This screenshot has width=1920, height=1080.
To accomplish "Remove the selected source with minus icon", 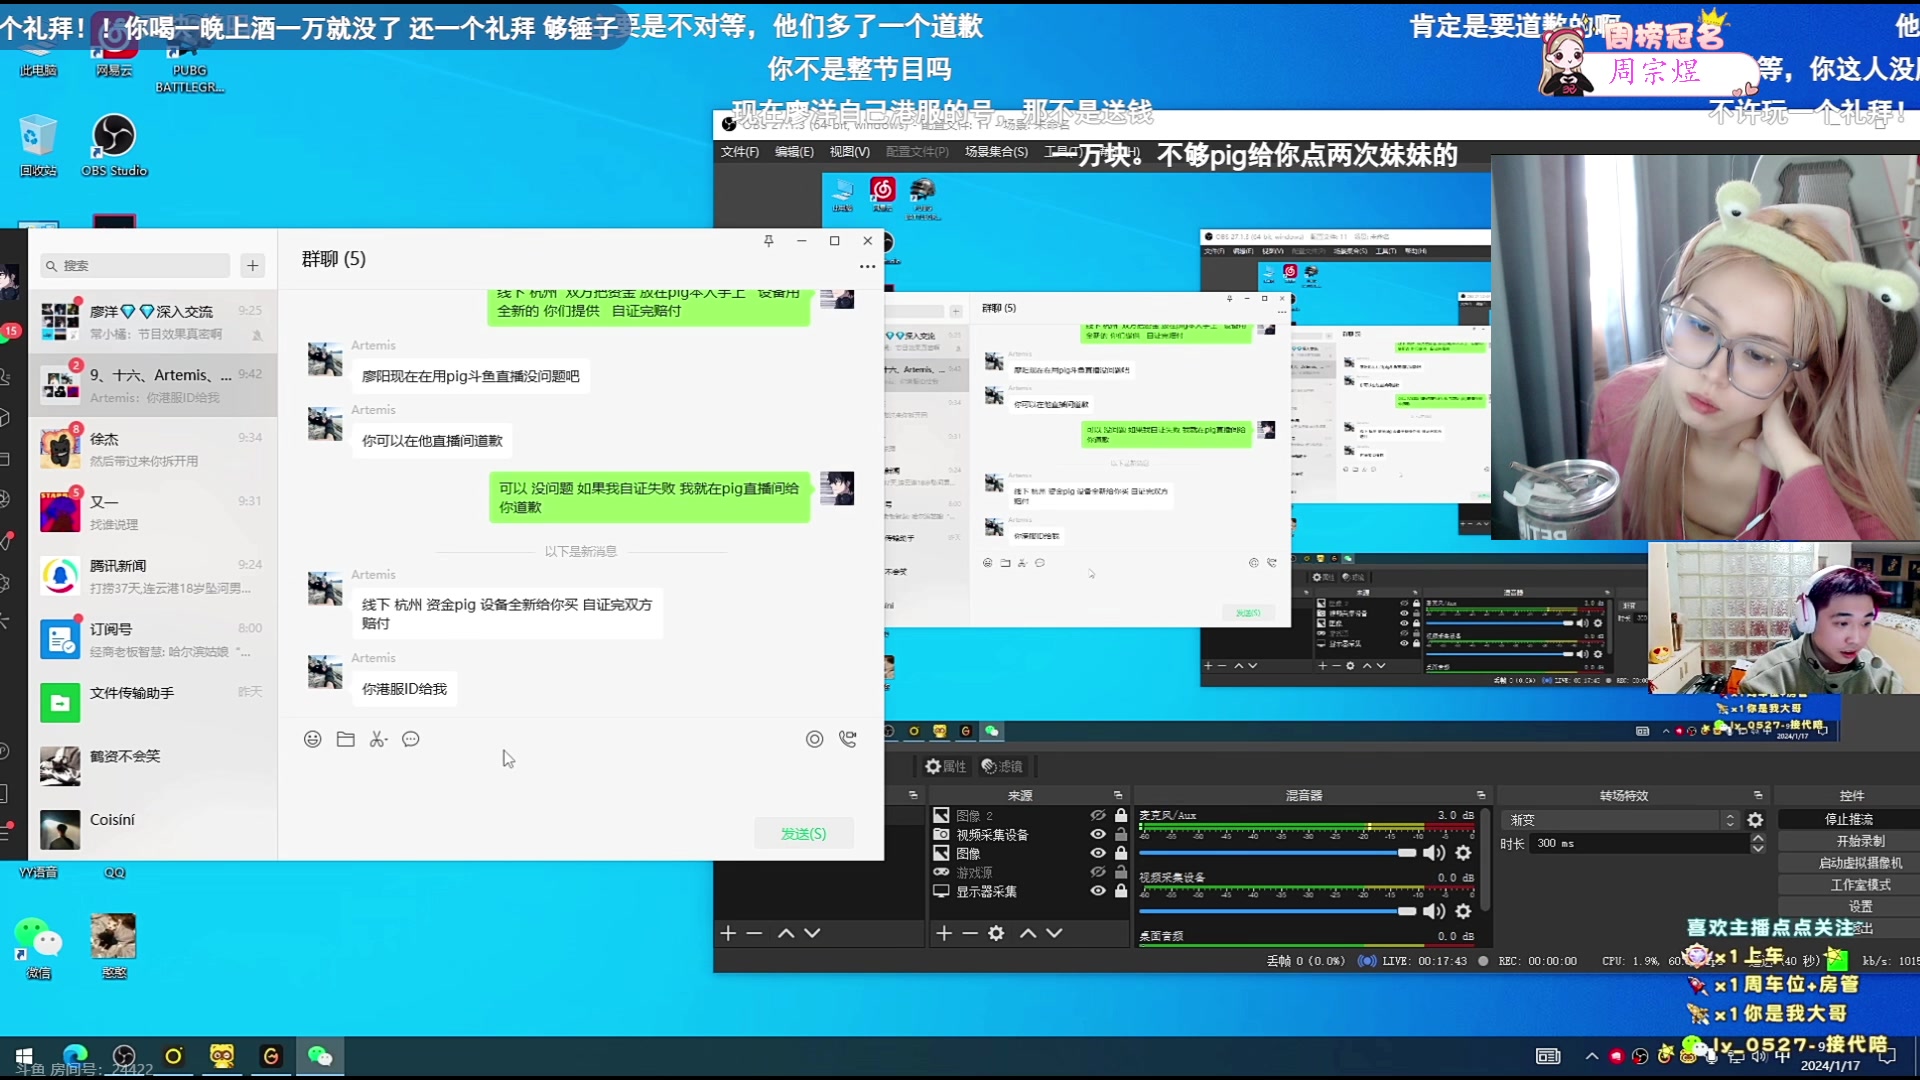I will (969, 933).
